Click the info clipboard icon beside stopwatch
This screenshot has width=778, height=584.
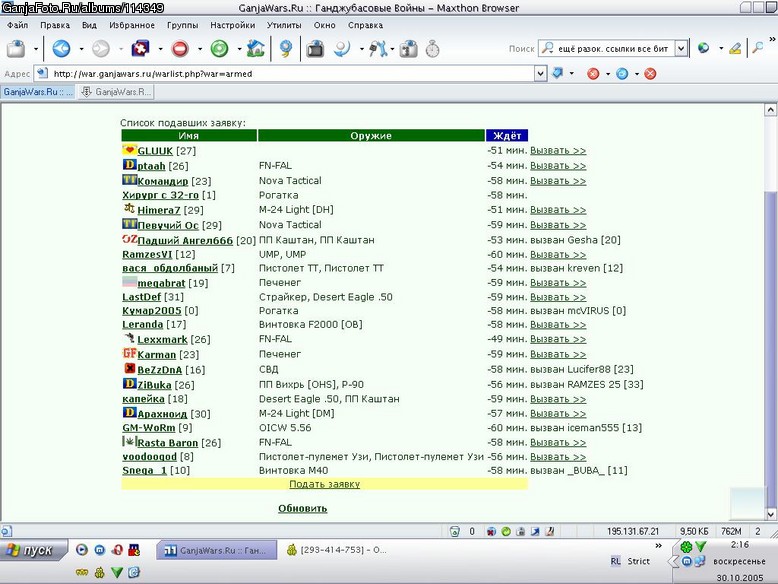[x=408, y=49]
